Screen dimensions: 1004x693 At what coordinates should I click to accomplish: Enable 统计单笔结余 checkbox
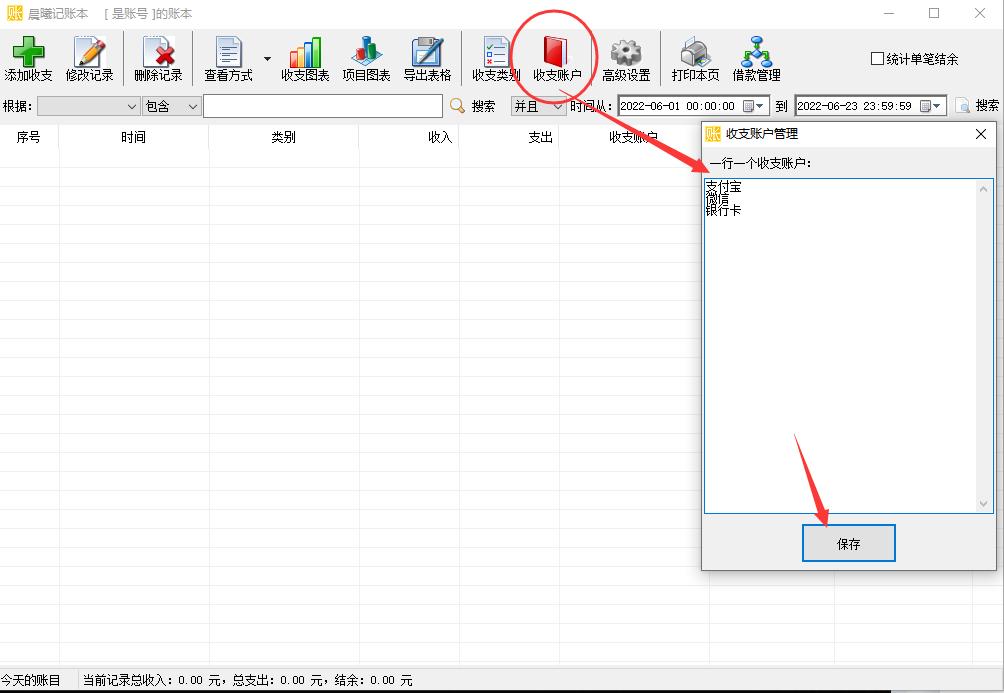(877, 59)
